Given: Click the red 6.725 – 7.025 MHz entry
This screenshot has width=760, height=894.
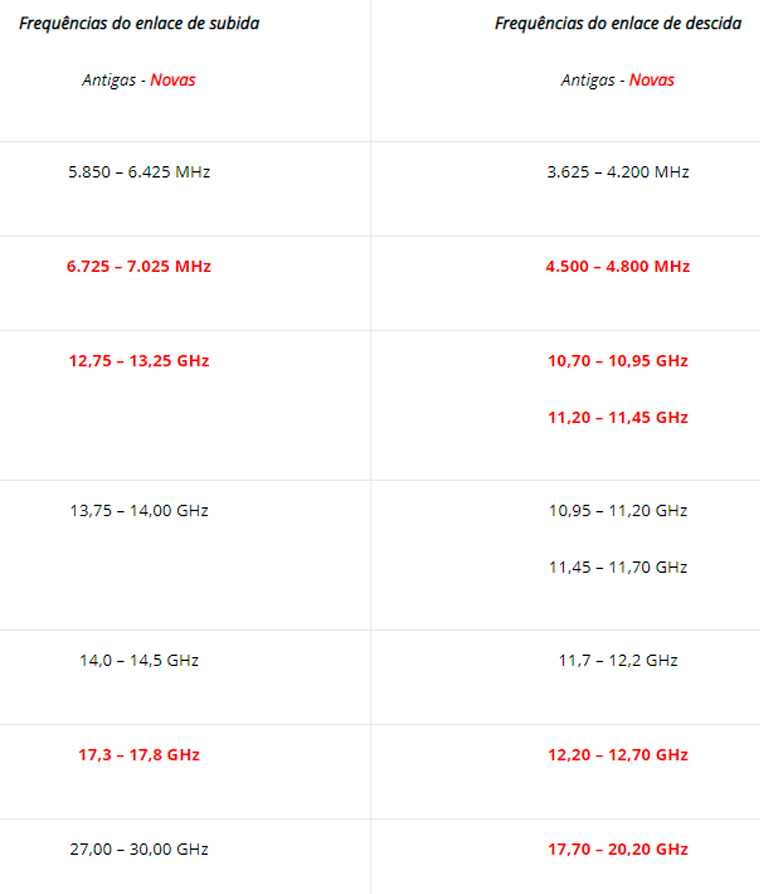Looking at the screenshot, I should pyautogui.click(x=139, y=266).
